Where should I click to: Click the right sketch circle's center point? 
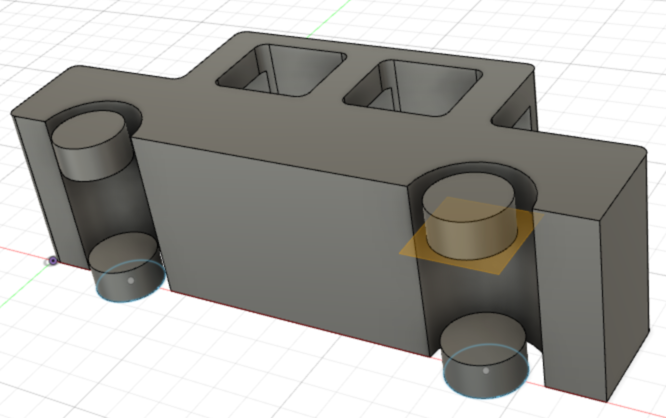click(x=486, y=371)
